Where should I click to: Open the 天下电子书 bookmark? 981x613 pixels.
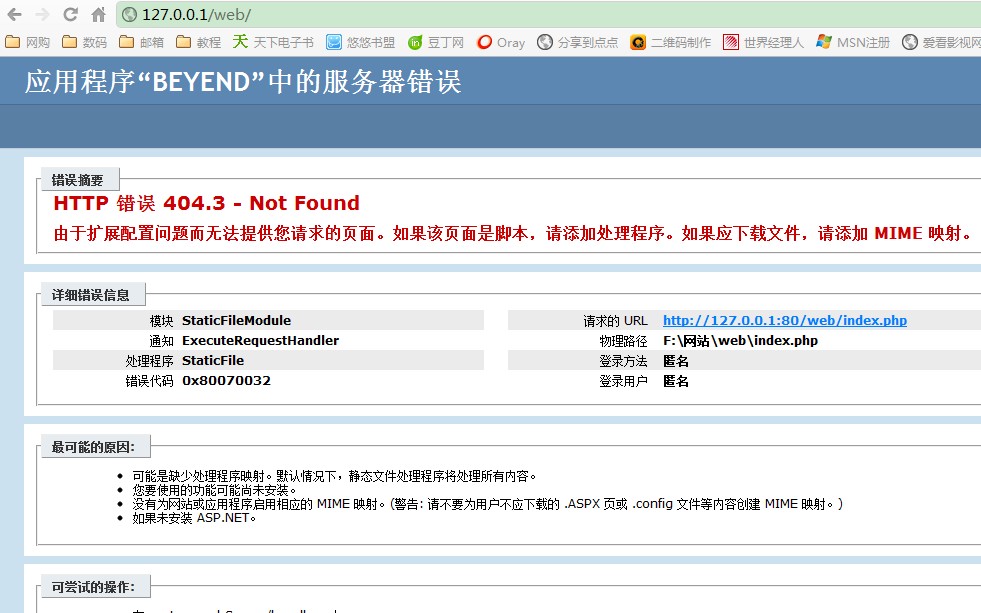(x=273, y=42)
